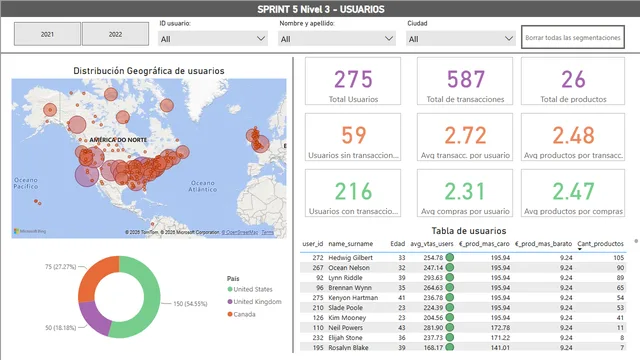
Task: Select the Brennan Wynn table row
Action: point(463,288)
